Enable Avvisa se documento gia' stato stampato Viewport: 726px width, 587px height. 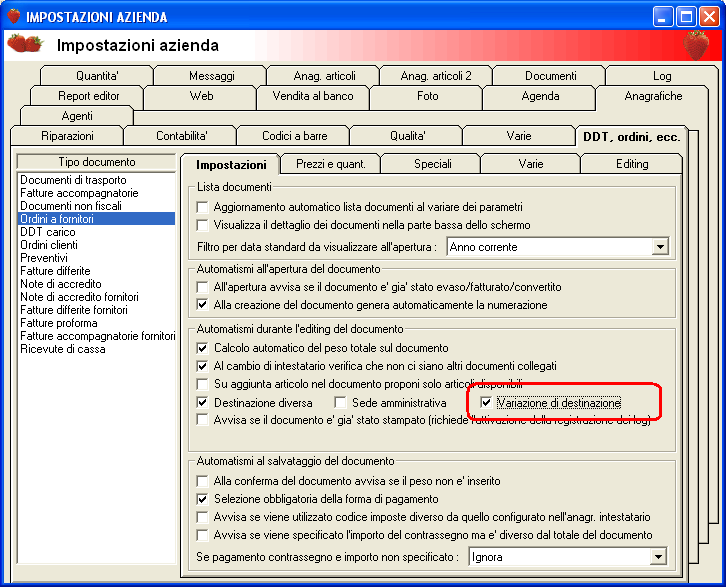(x=202, y=420)
